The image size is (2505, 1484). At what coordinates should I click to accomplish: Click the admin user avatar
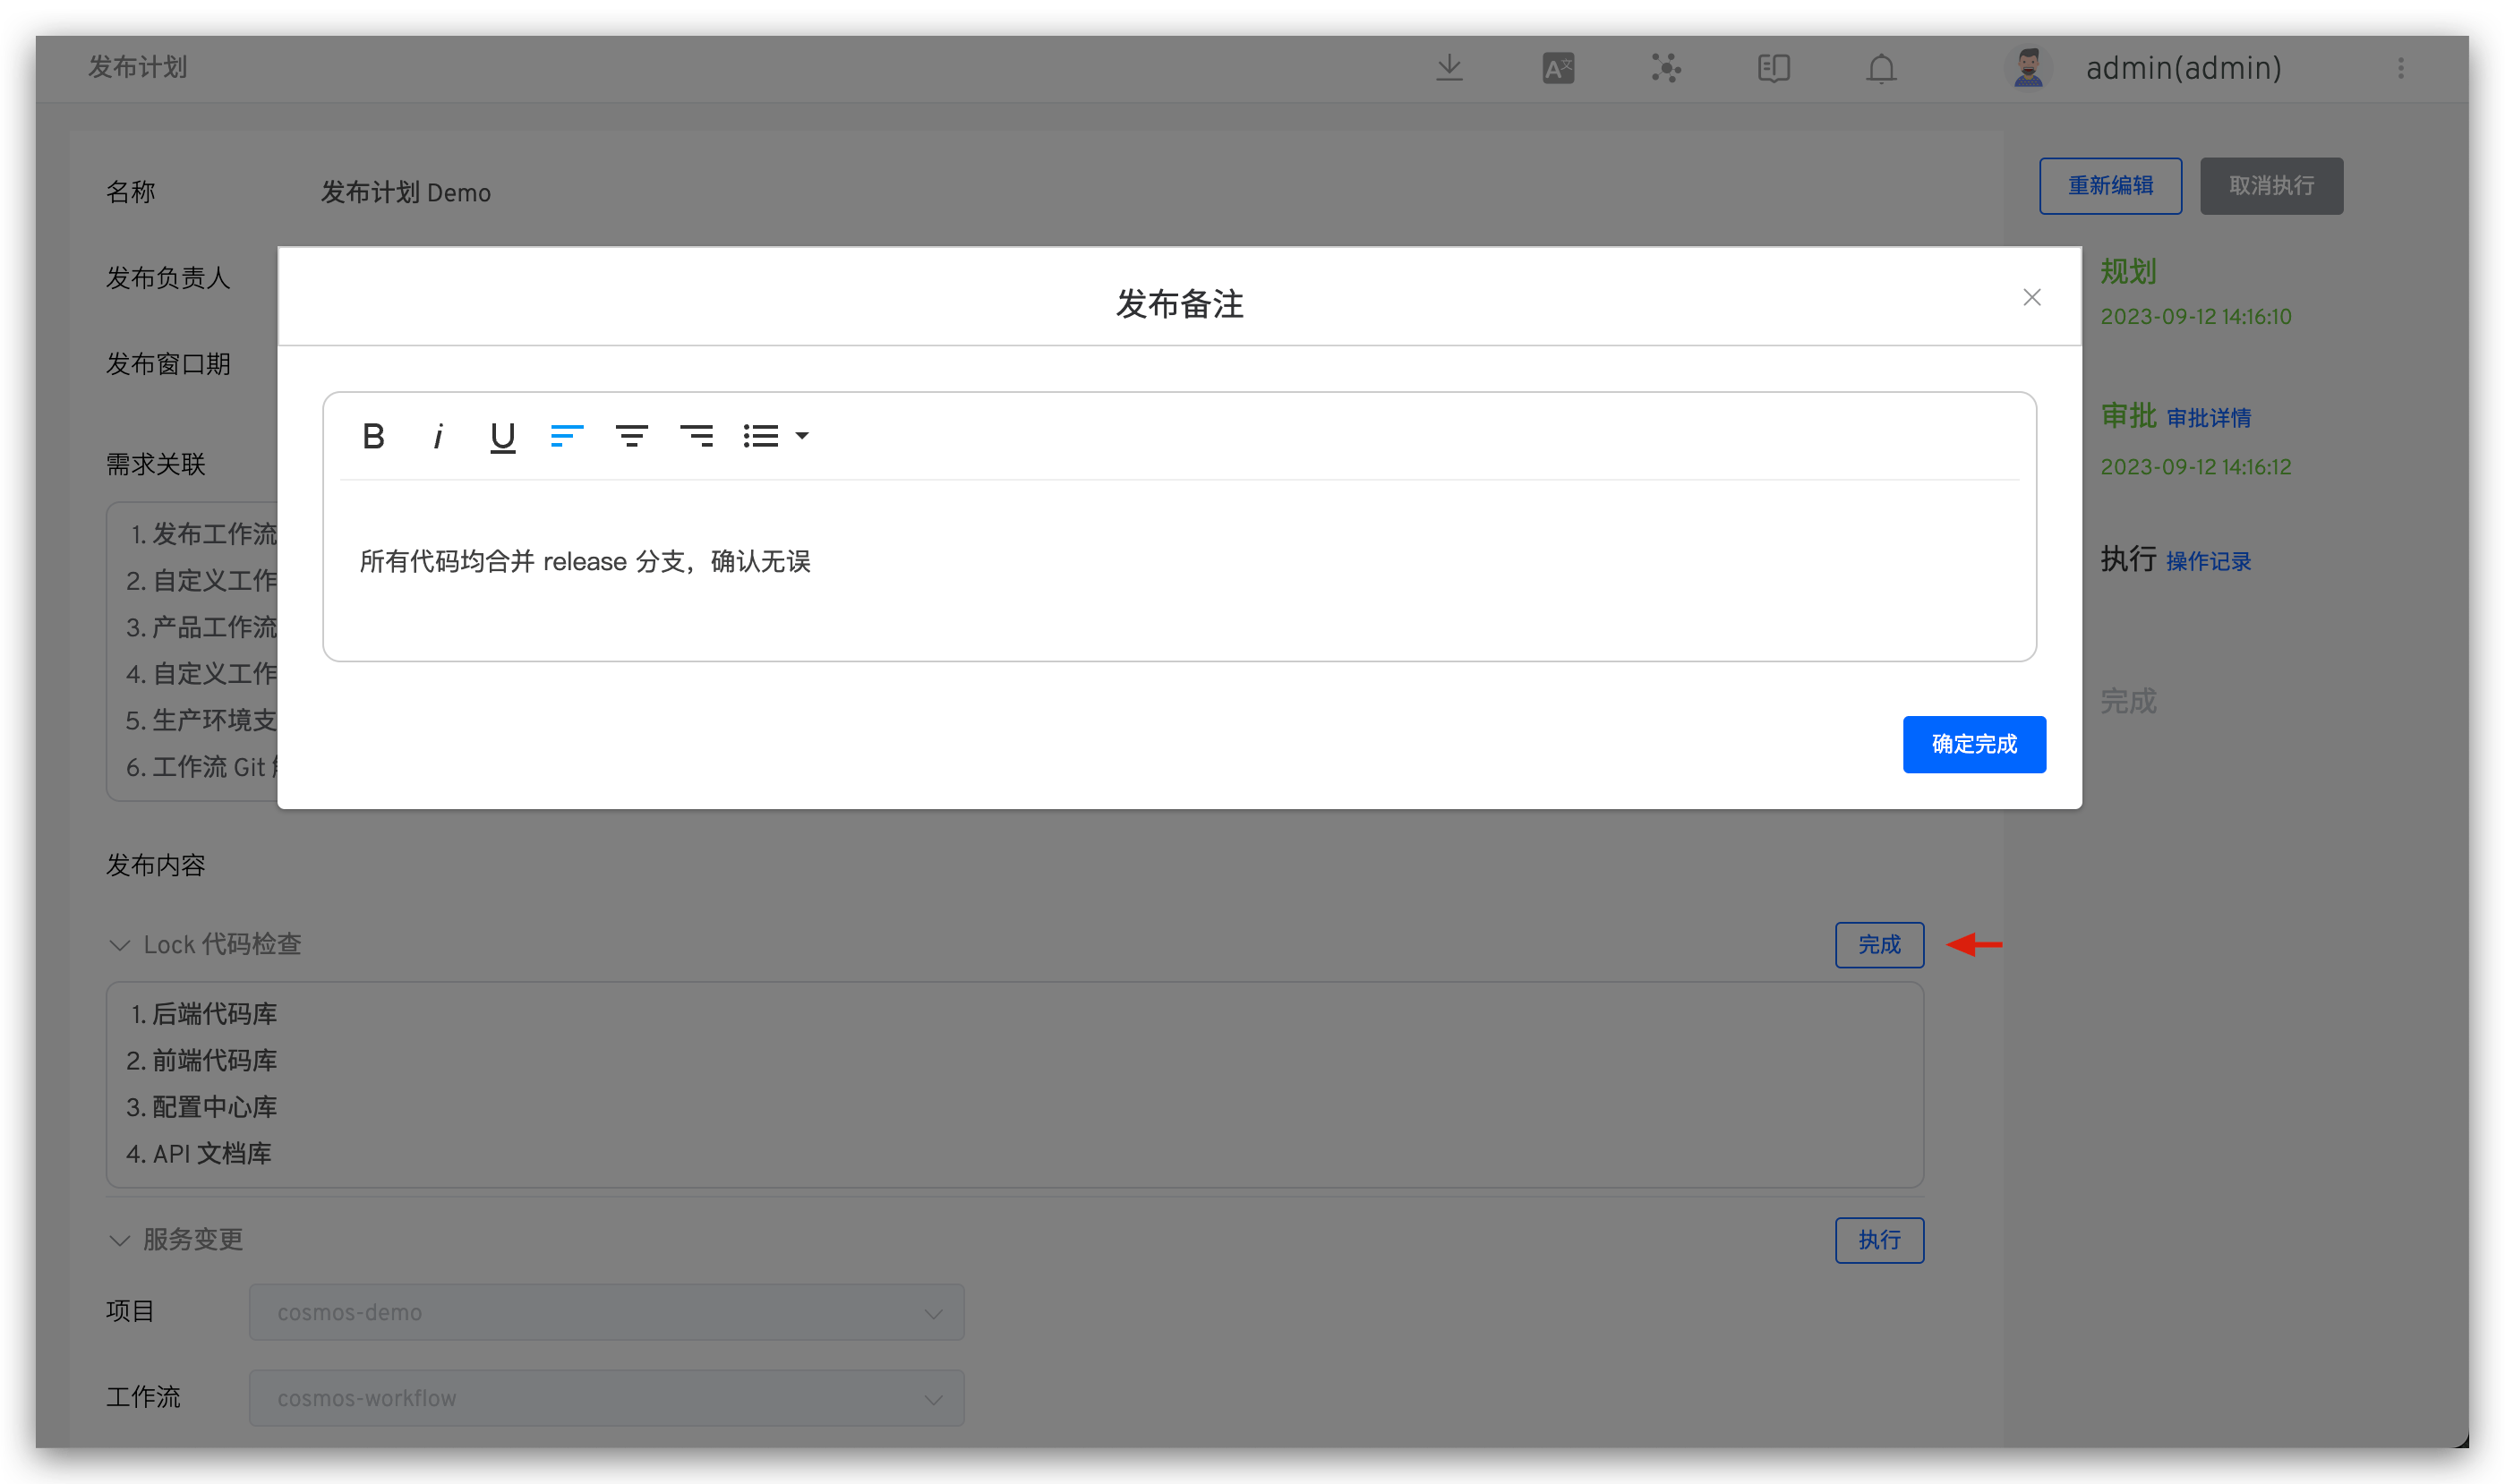(2028, 67)
